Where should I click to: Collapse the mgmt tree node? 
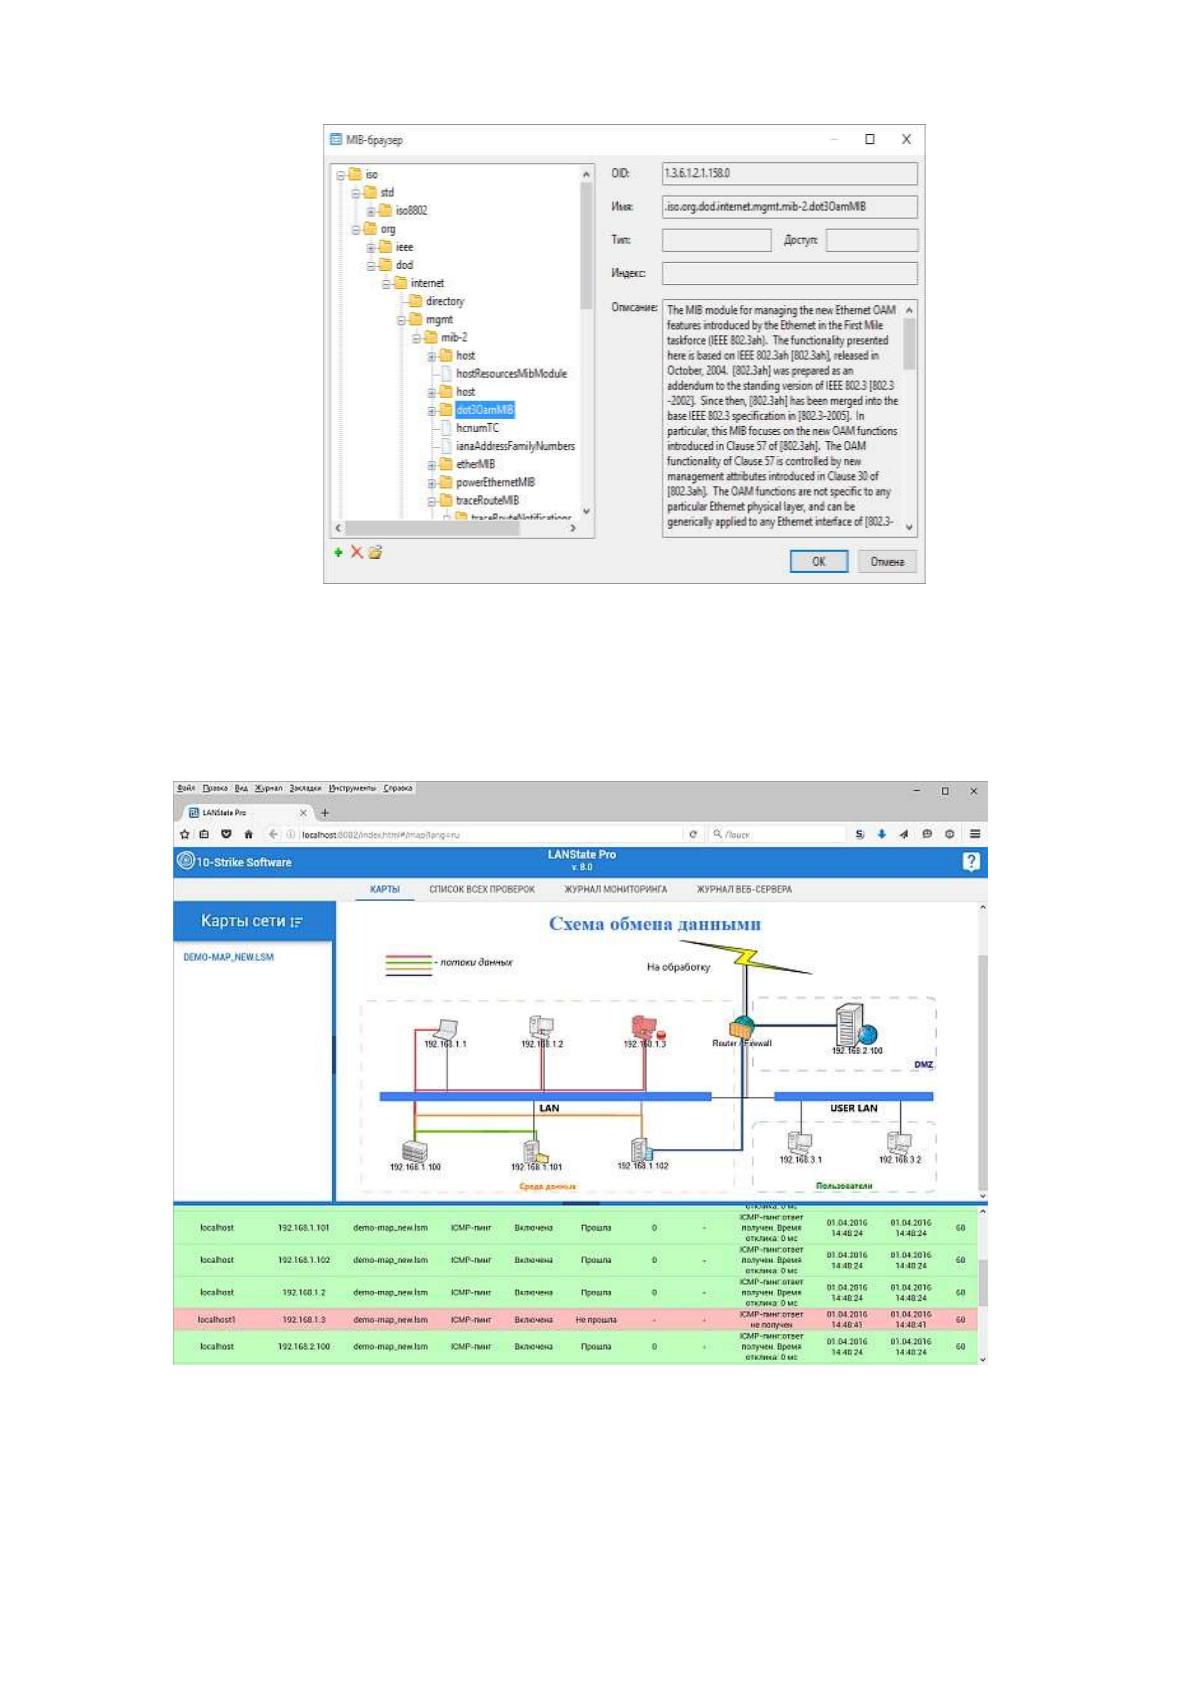[402, 320]
